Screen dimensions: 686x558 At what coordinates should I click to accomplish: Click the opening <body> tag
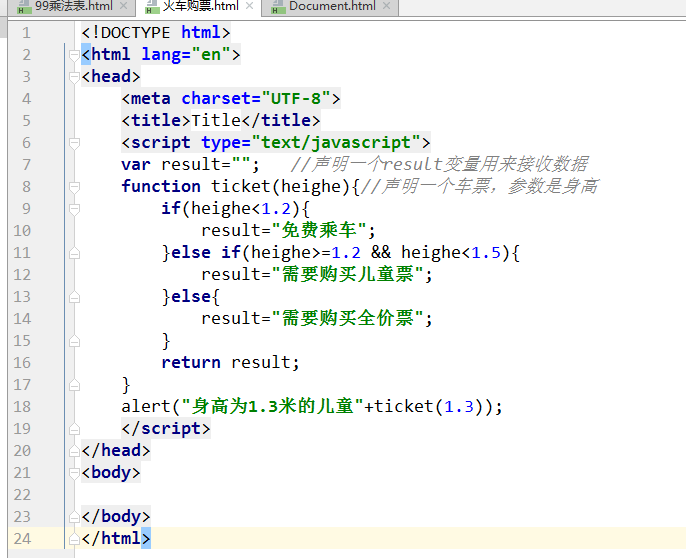pos(111,473)
